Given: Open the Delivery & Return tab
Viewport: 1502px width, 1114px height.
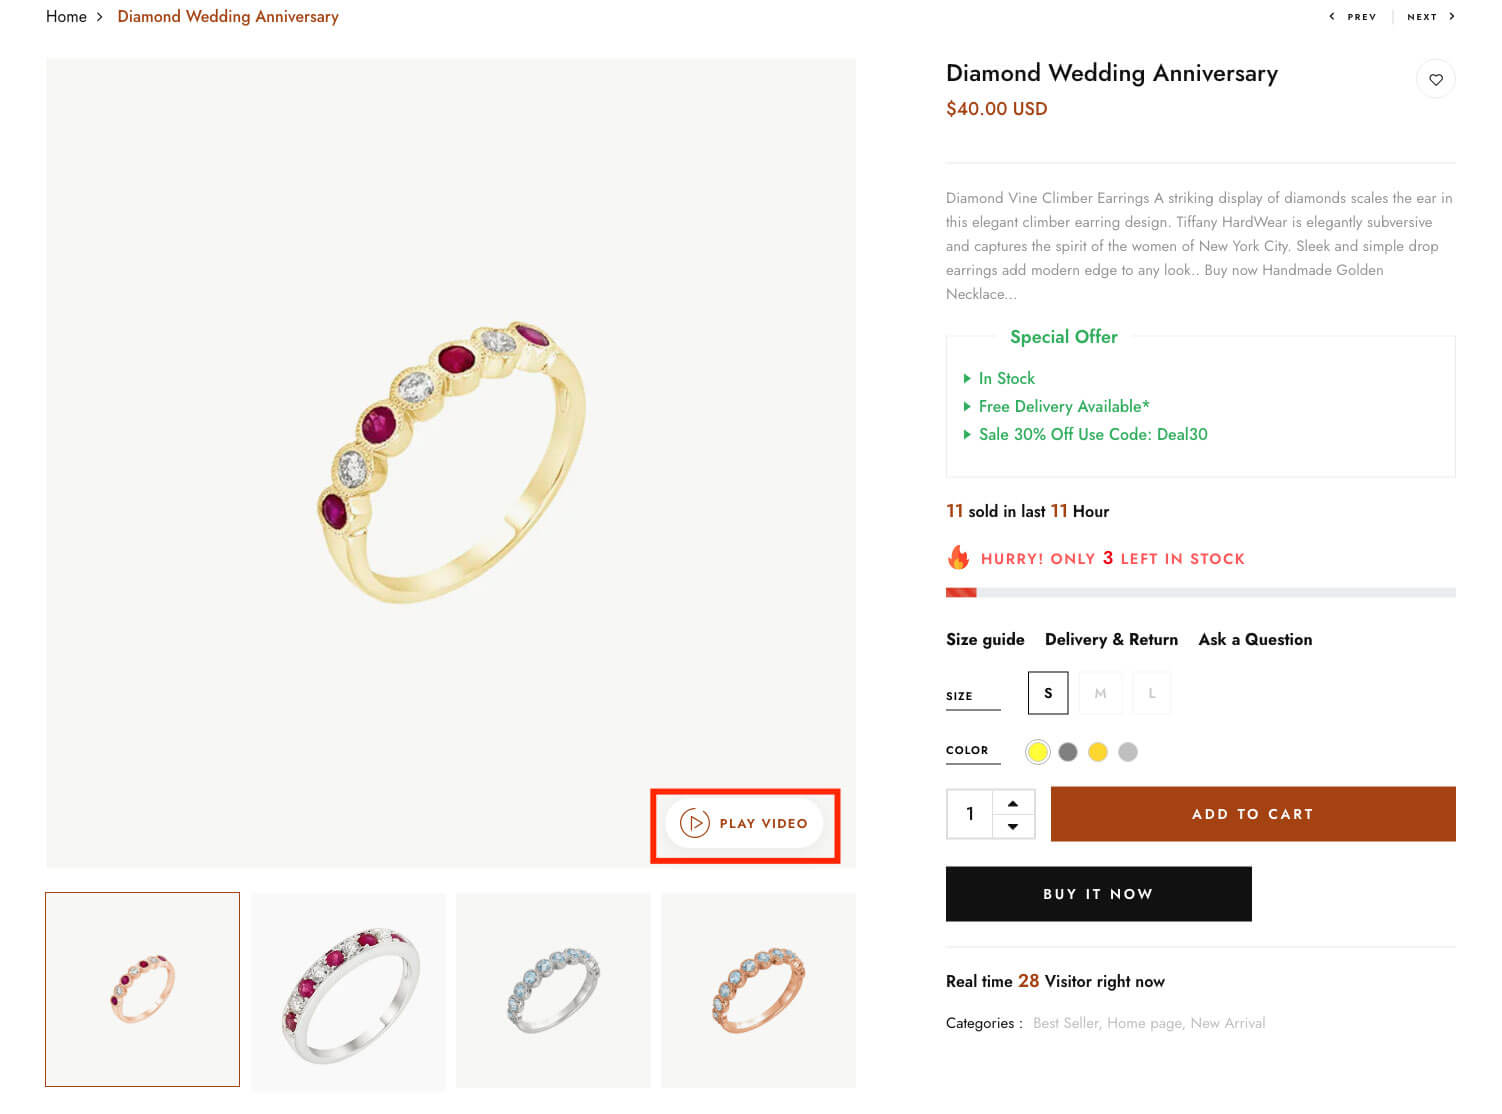Looking at the screenshot, I should pyautogui.click(x=1111, y=639).
